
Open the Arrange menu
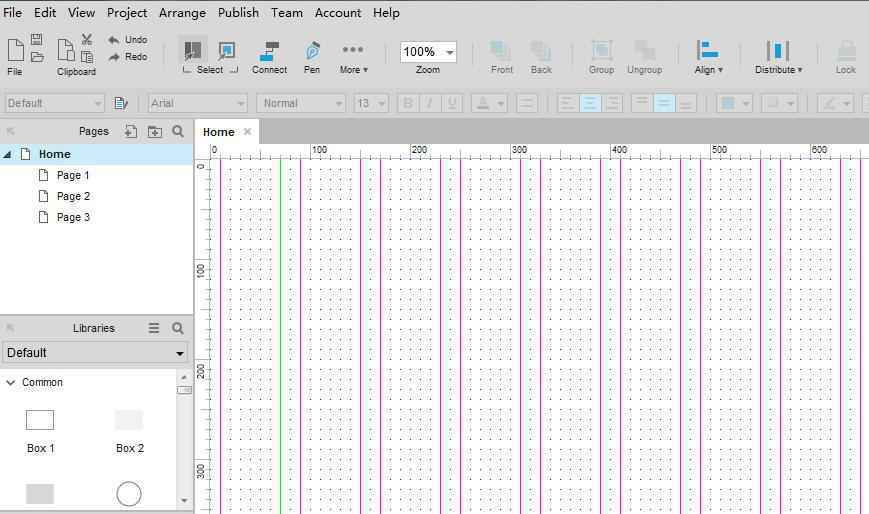coord(182,13)
